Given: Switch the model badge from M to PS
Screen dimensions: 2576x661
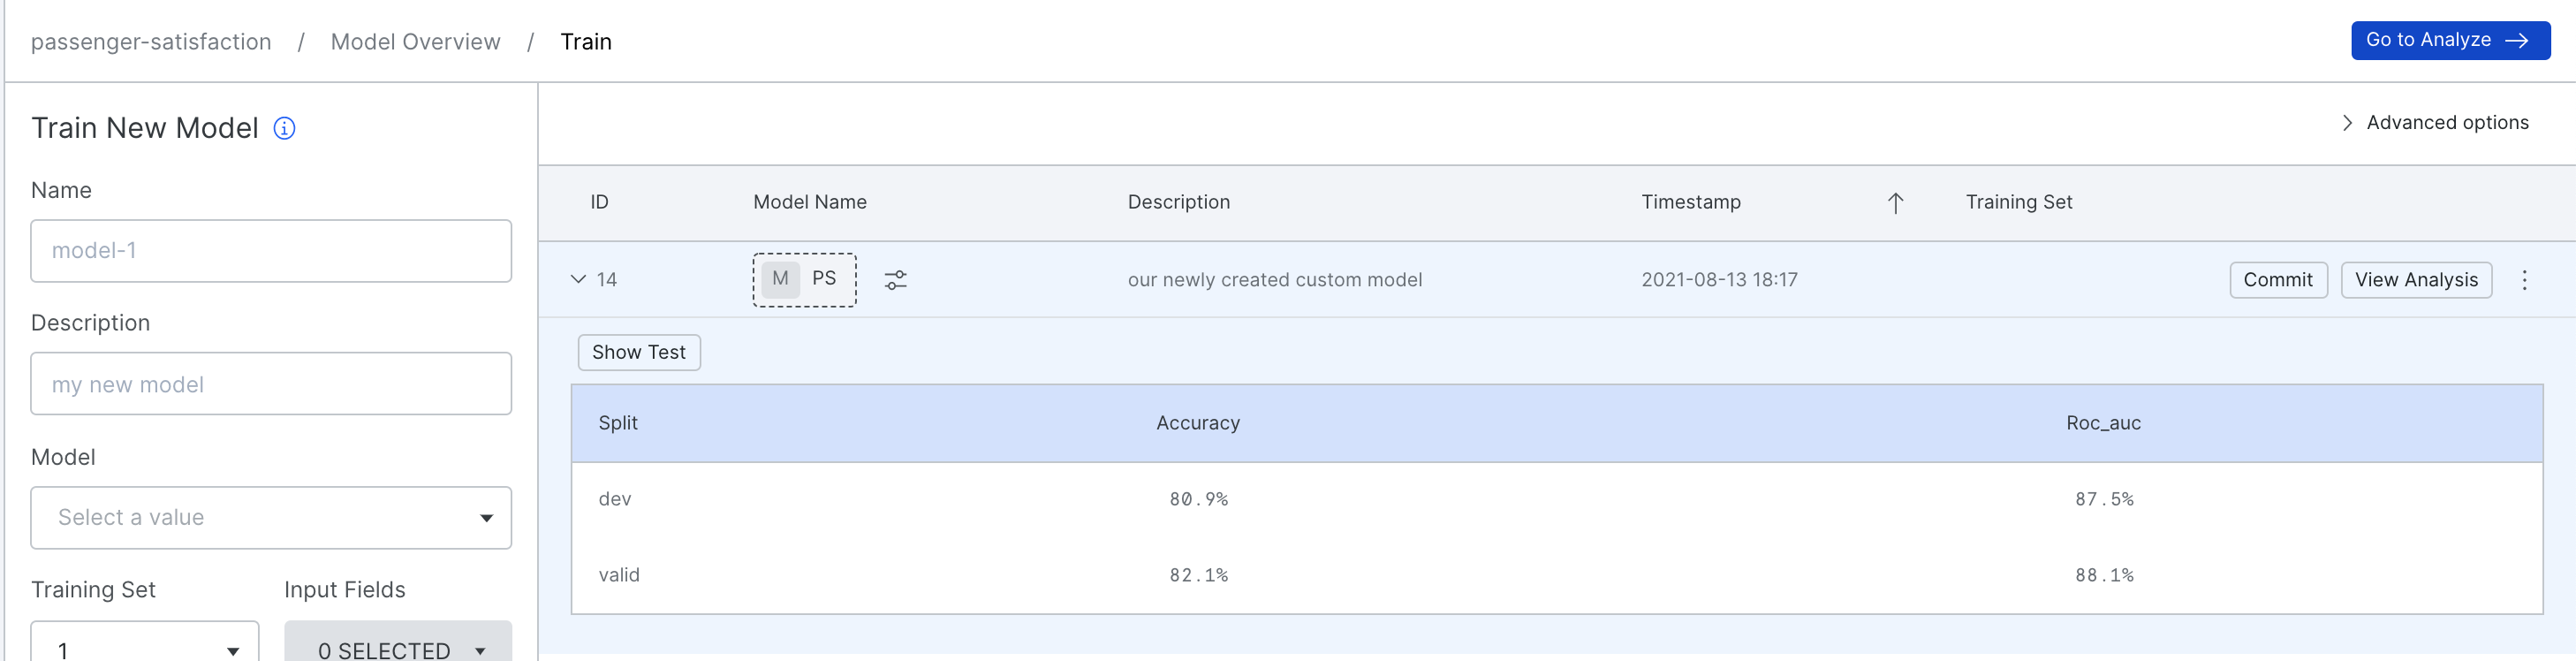Looking at the screenshot, I should click(x=826, y=279).
